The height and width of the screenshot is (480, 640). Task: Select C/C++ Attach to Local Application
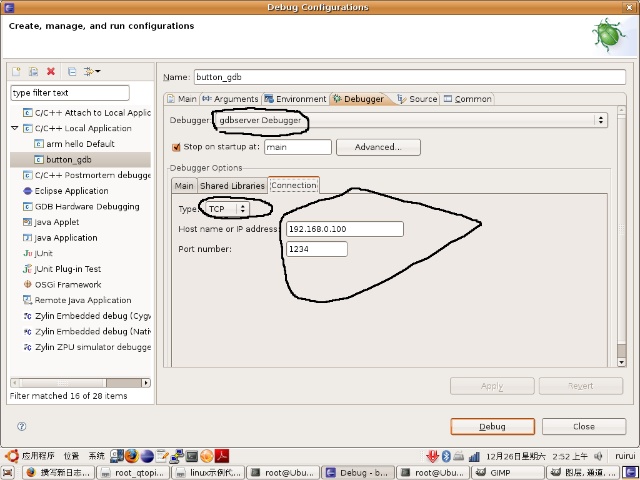coord(87,113)
